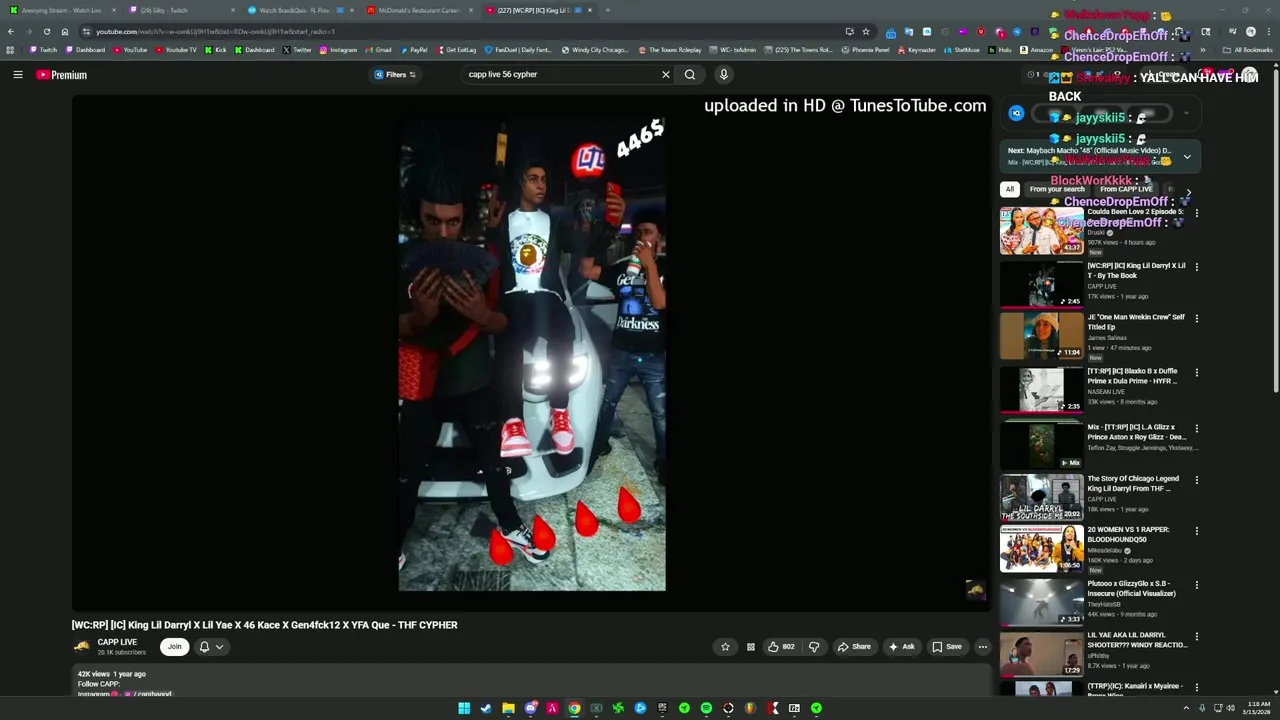
Task: Clear the search box with the X
Action: click(x=665, y=74)
